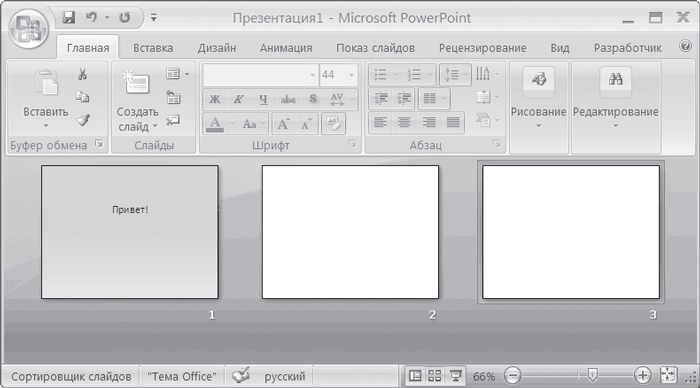
Task: Cut selection with scissors icon
Action: [x=82, y=74]
